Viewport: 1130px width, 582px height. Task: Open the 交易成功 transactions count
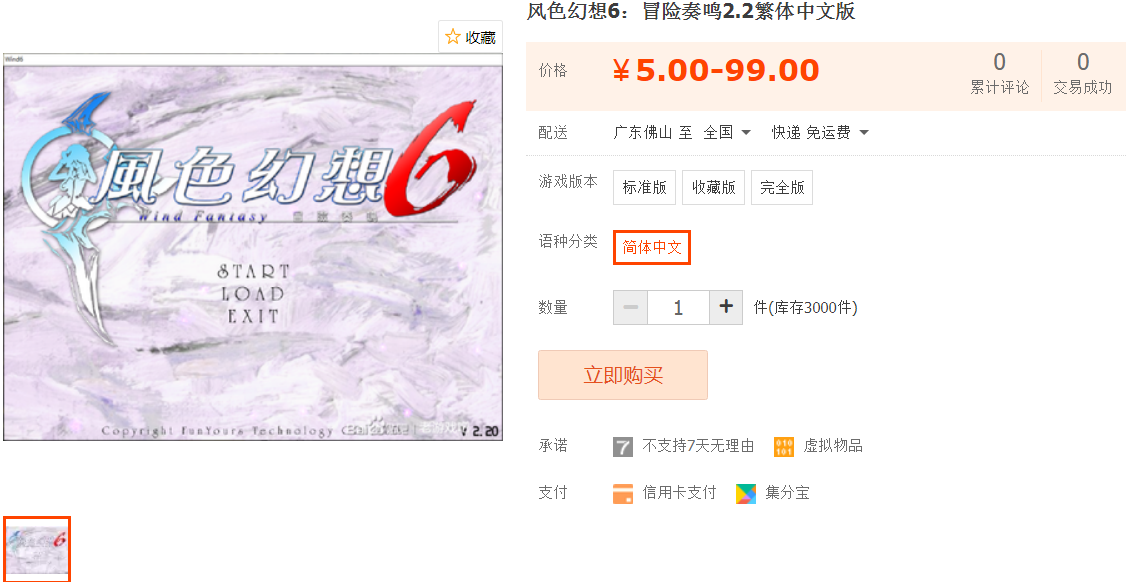point(1082,73)
